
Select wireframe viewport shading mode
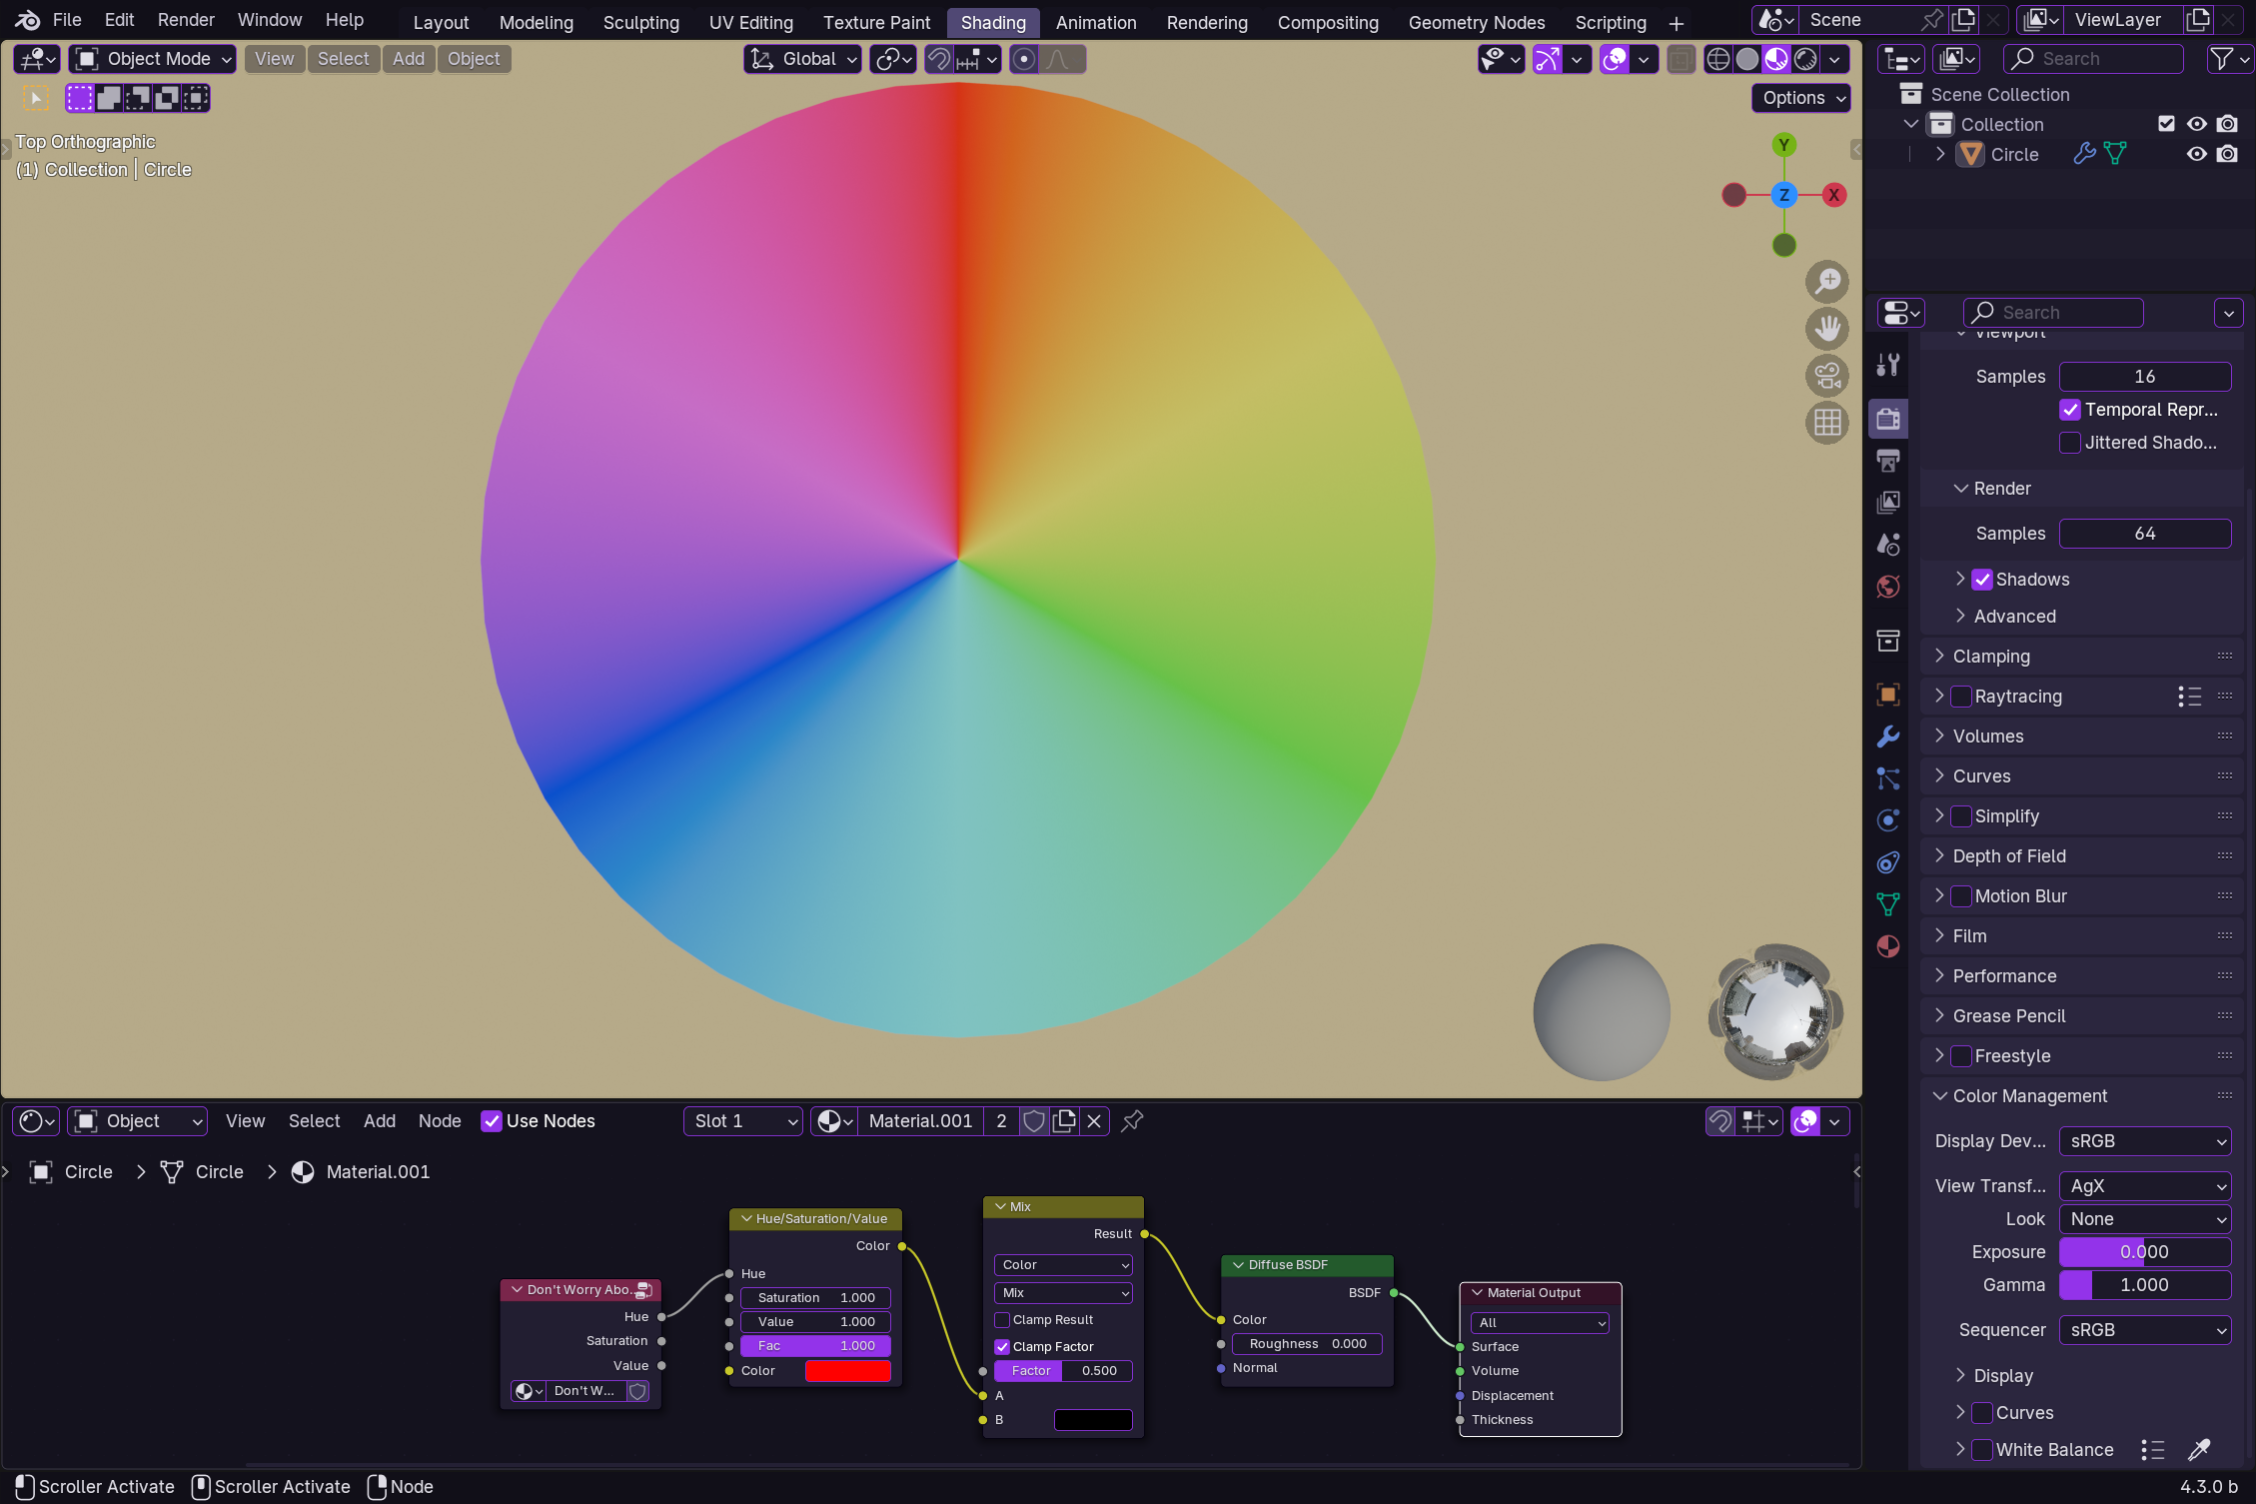[x=1717, y=59]
